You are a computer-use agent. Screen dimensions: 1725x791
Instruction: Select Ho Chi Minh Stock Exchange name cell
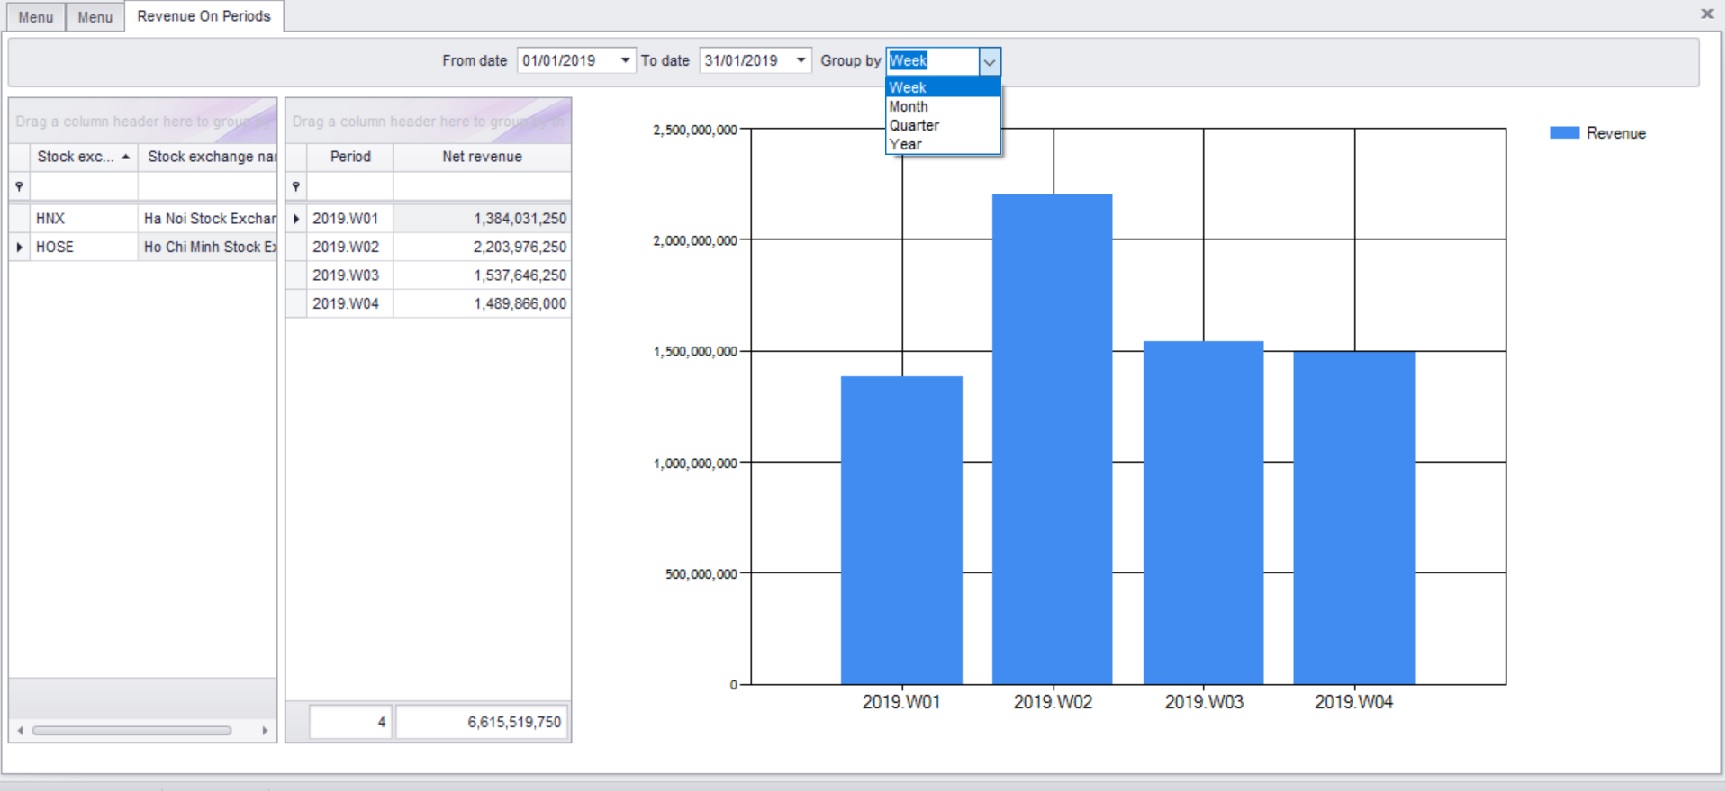tap(208, 247)
